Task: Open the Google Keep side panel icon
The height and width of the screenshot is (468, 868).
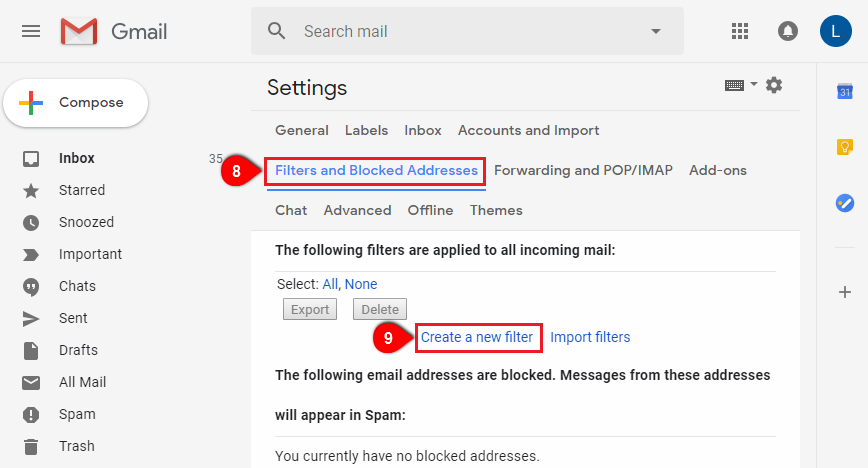Action: click(x=845, y=147)
